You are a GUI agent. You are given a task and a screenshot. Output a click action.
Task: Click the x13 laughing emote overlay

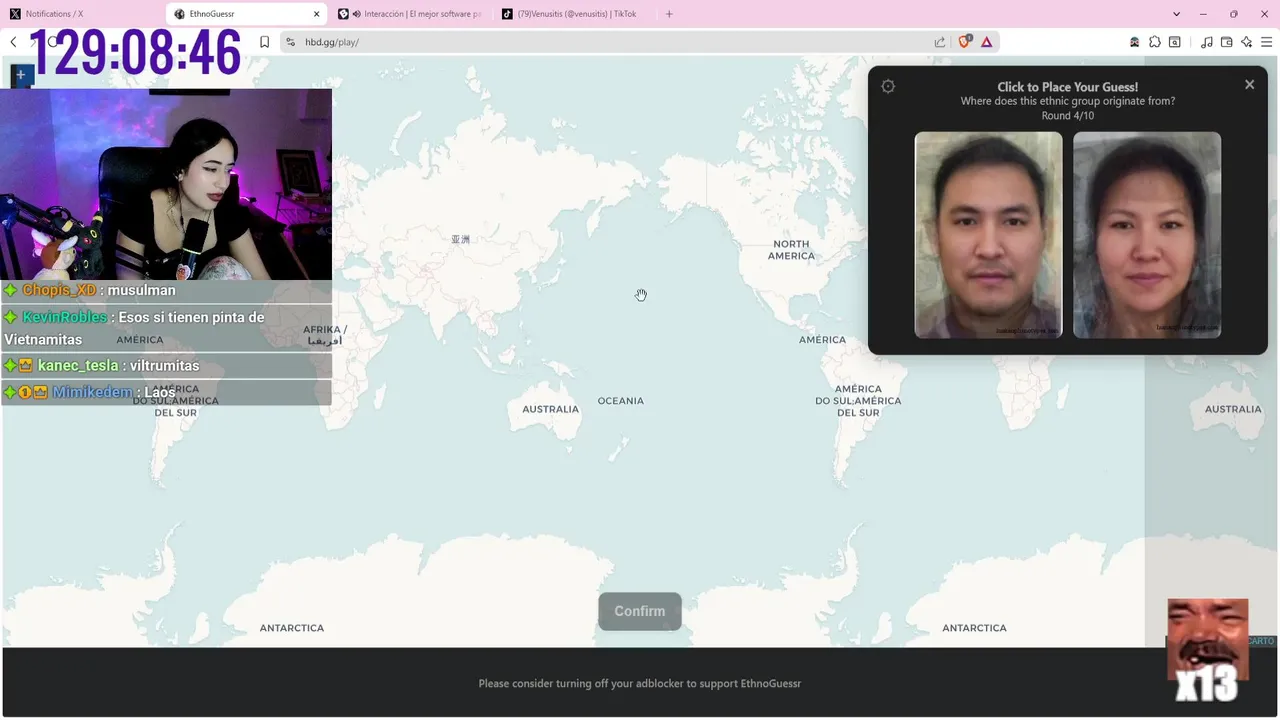[1208, 650]
